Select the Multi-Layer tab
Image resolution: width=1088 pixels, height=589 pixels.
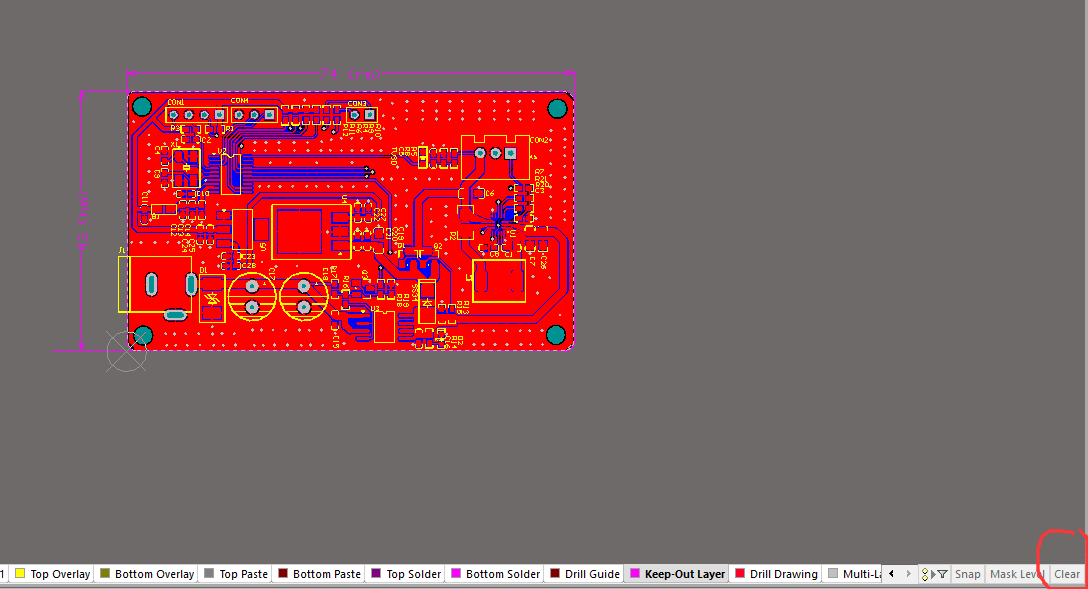point(857,573)
